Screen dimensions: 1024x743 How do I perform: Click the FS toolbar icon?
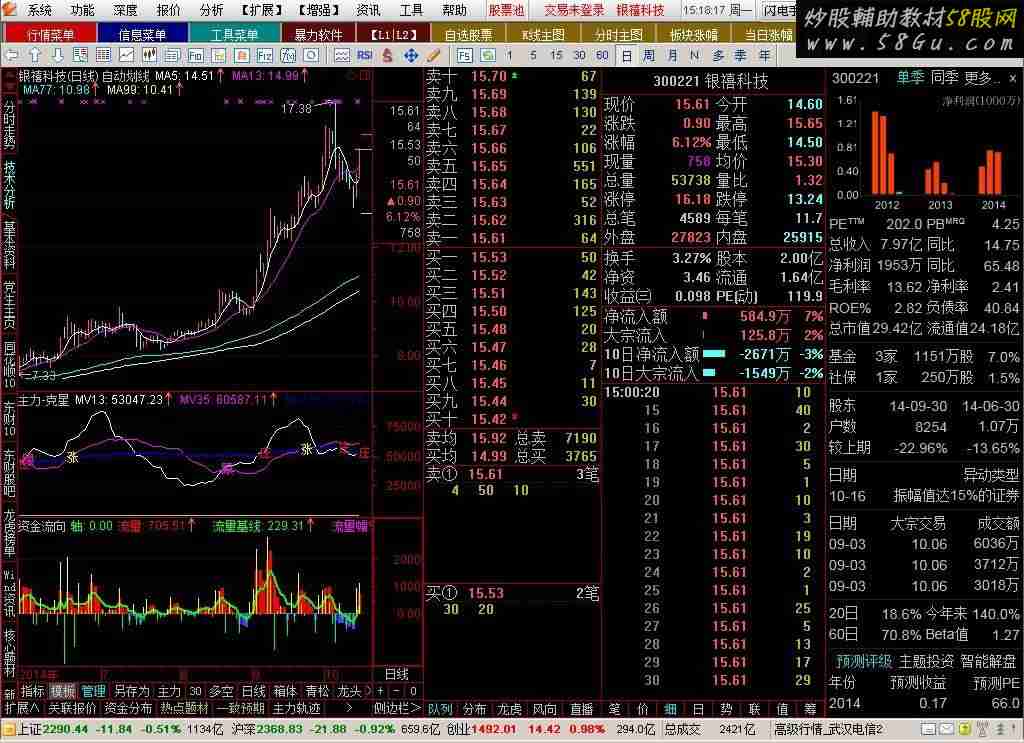pyautogui.click(x=464, y=55)
